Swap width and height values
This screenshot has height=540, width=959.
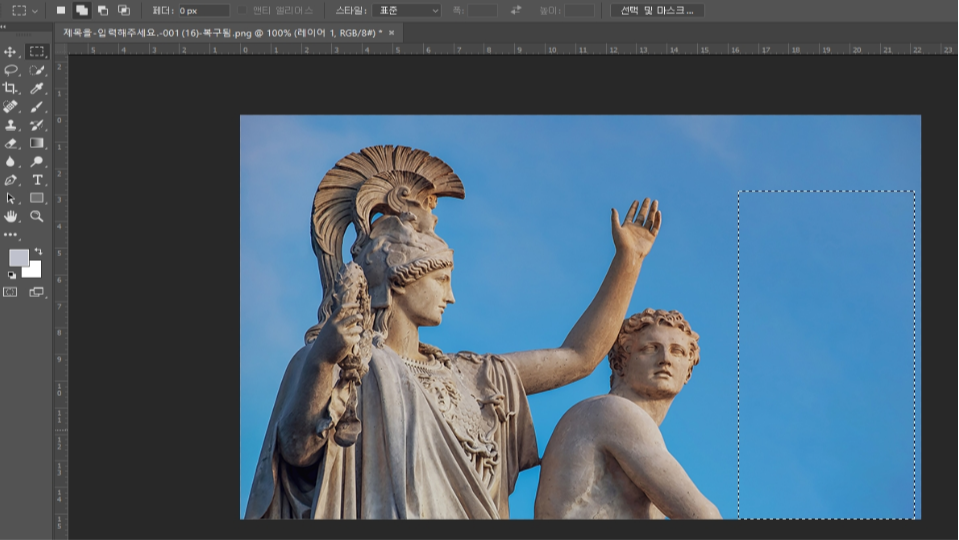point(516,10)
